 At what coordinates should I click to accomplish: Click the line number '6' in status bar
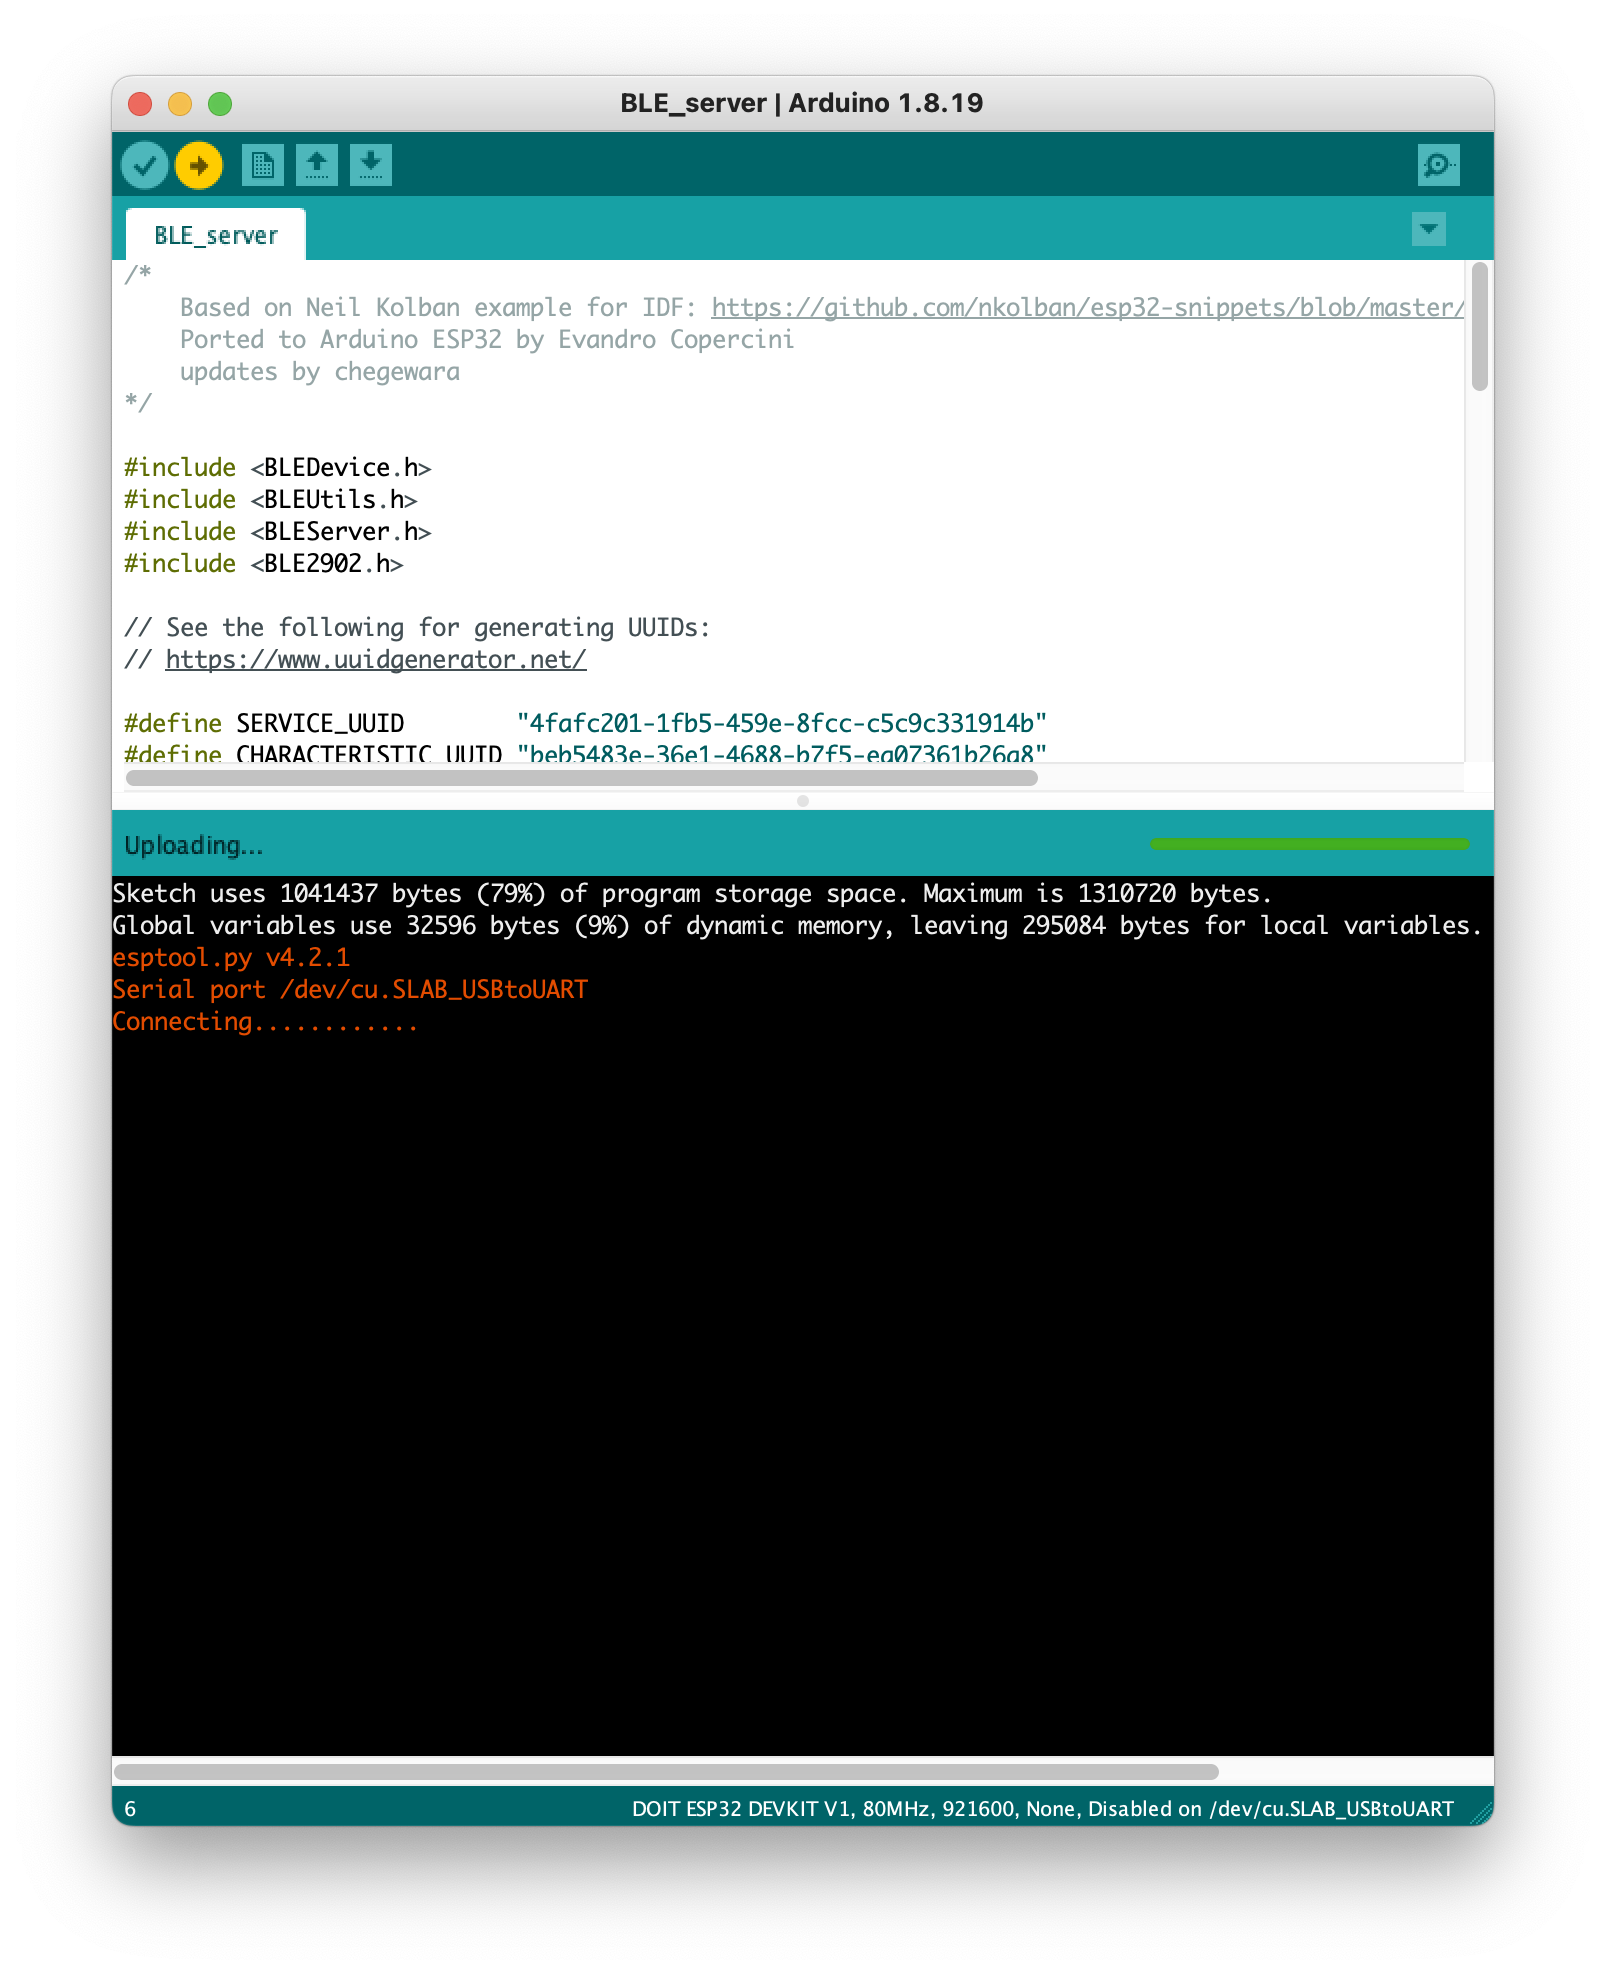pos(130,1809)
